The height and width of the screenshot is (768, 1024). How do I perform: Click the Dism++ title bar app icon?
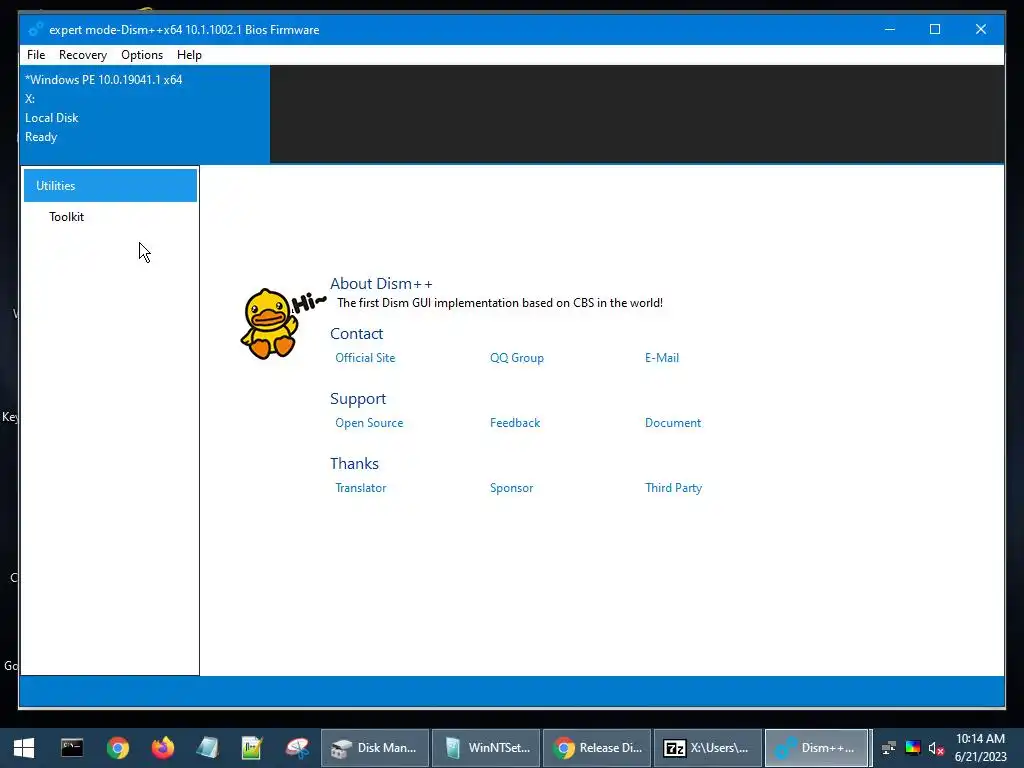pos(36,29)
